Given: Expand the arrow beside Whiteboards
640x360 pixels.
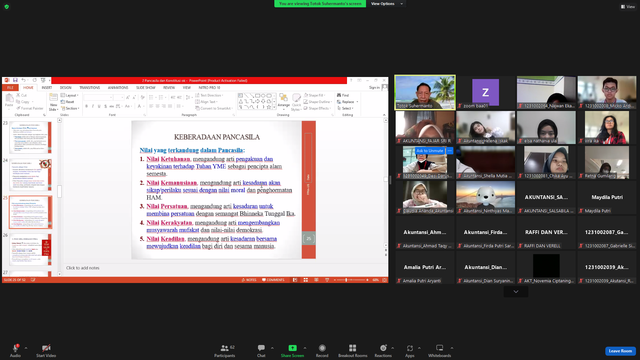Looking at the screenshot, I should click(452, 348).
